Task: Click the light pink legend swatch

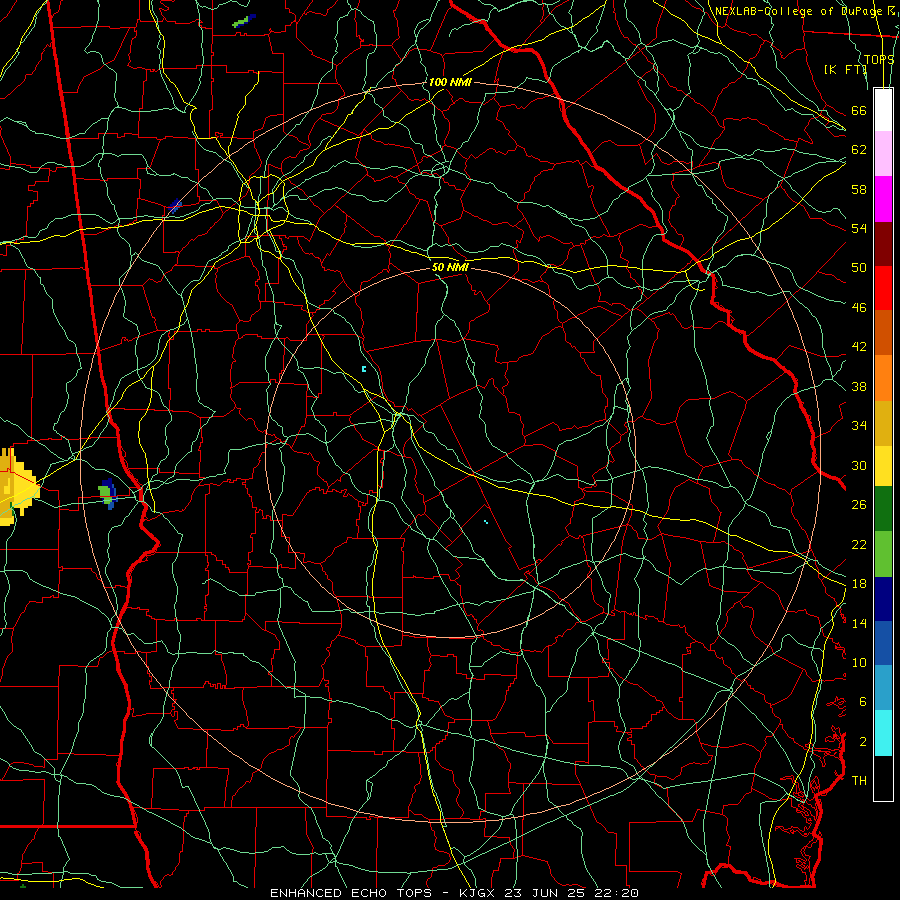Action: point(883,154)
